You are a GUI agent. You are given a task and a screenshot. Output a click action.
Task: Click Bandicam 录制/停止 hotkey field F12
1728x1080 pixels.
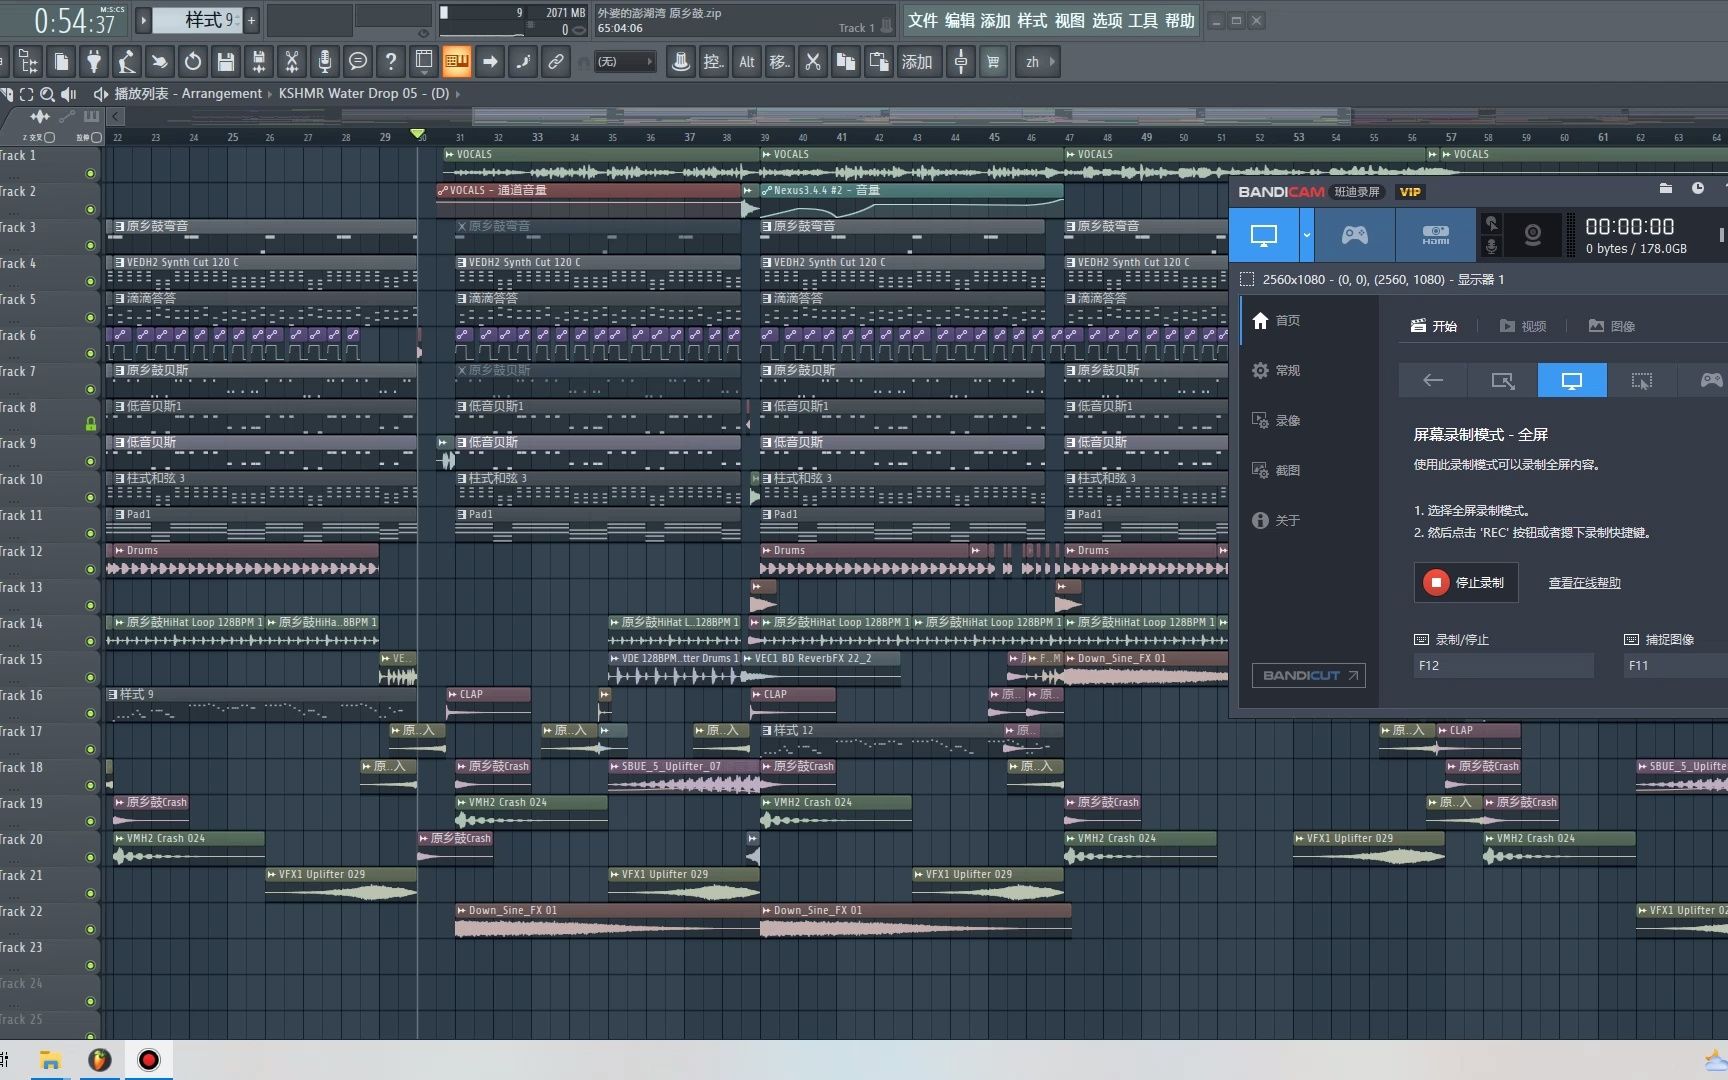click(x=1503, y=665)
